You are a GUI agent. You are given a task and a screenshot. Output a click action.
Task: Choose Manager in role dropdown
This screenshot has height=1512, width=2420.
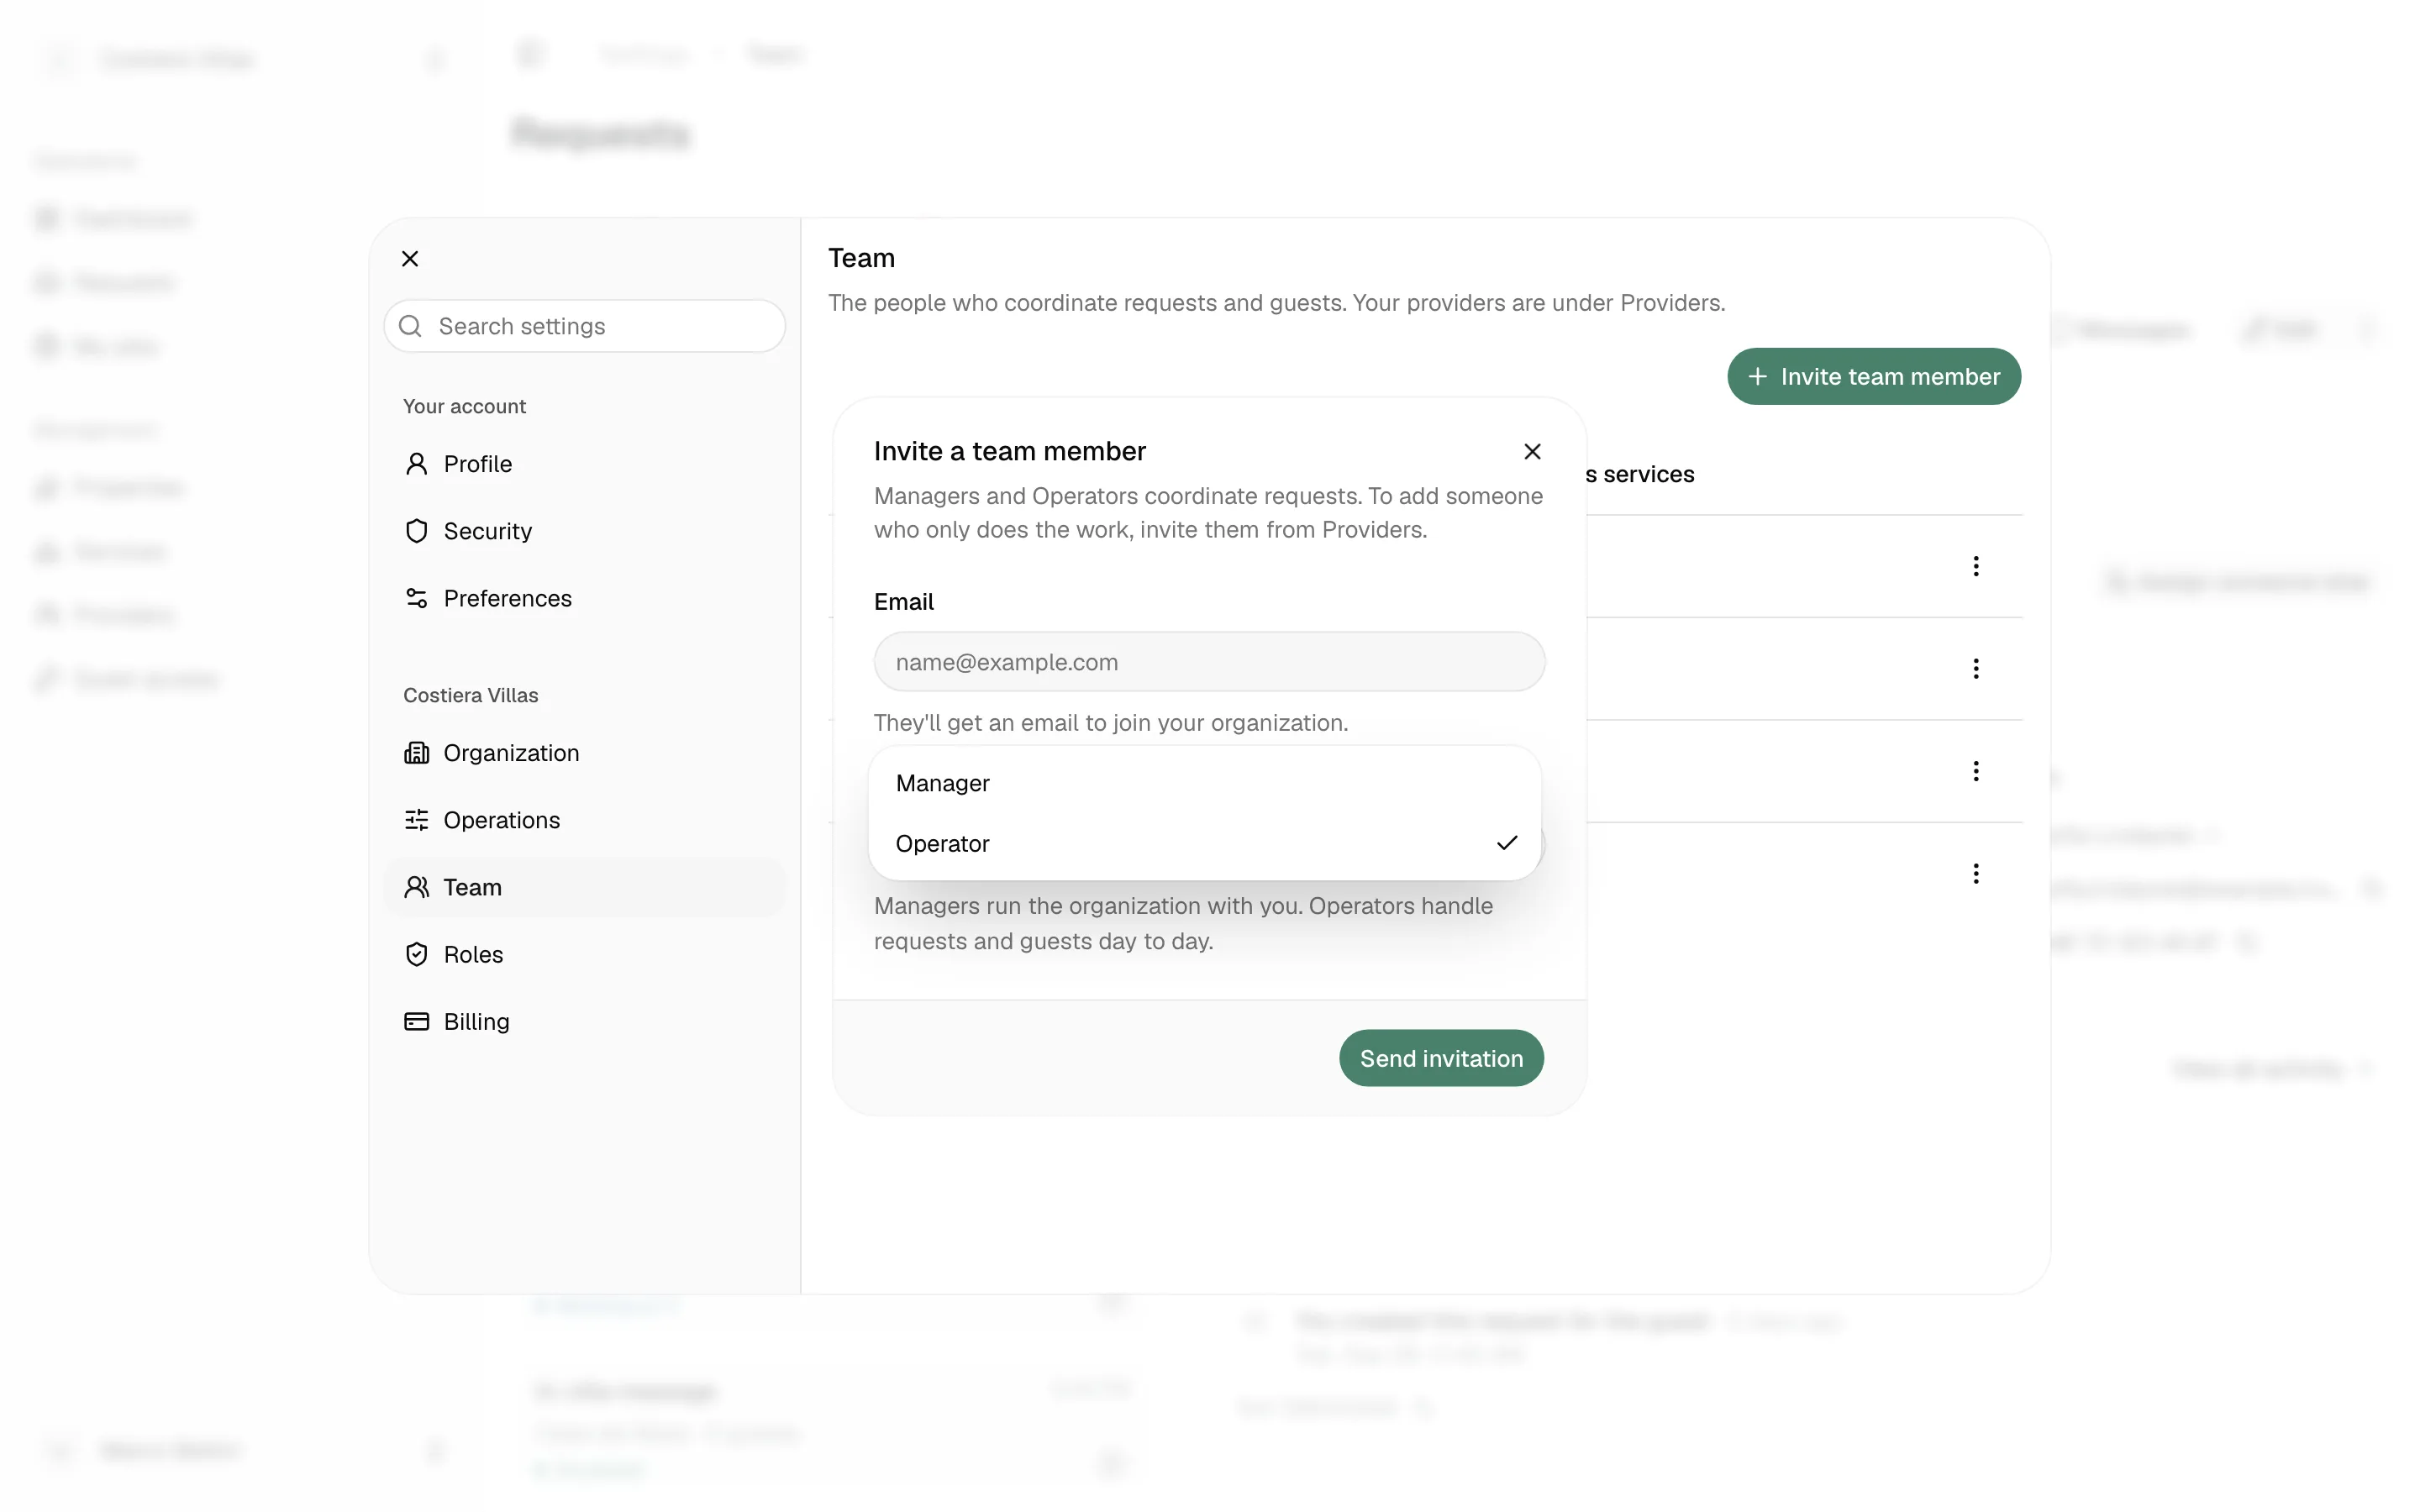(1205, 783)
